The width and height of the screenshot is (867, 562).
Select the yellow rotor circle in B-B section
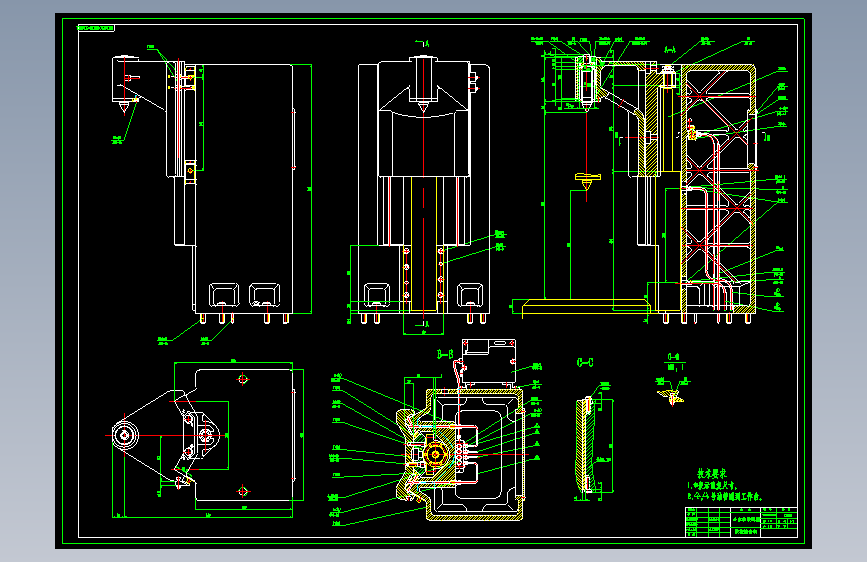[x=435, y=455]
